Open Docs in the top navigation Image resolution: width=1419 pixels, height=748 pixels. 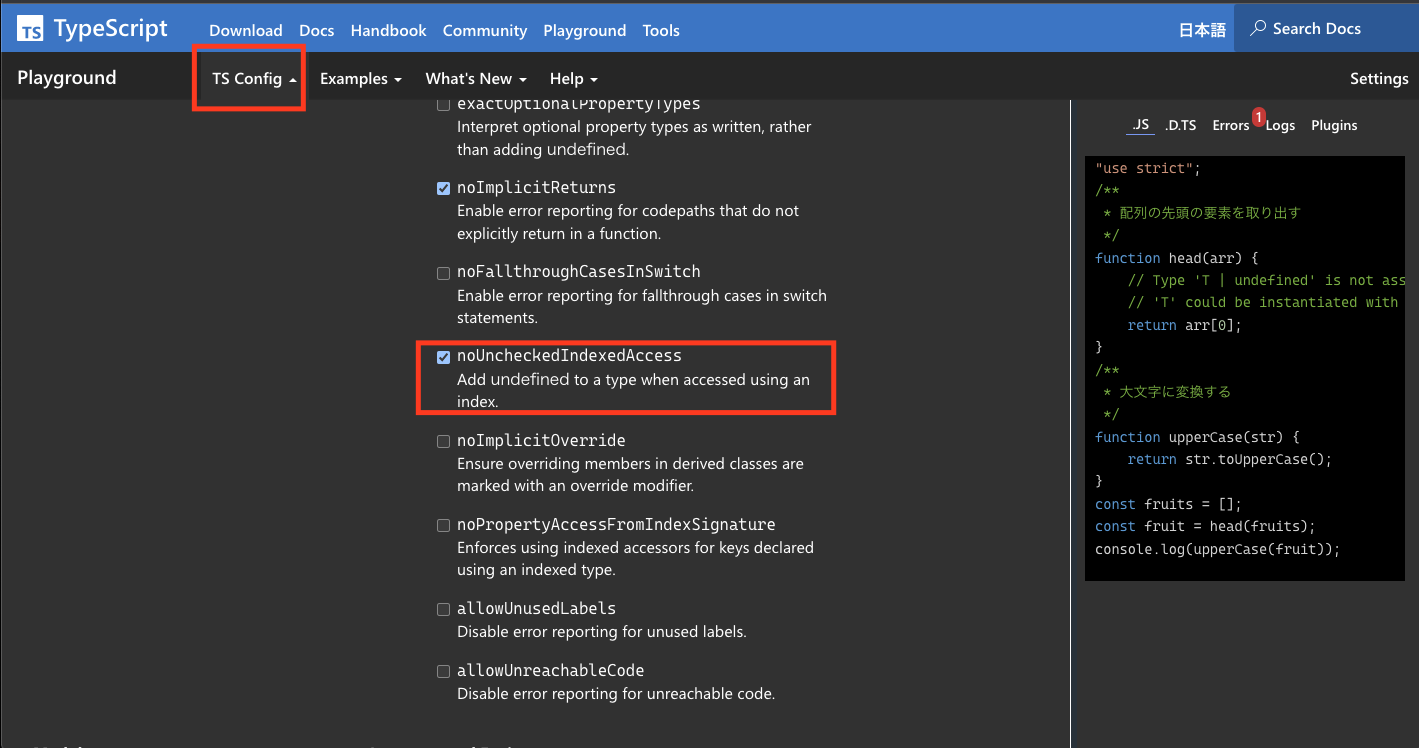tap(317, 30)
